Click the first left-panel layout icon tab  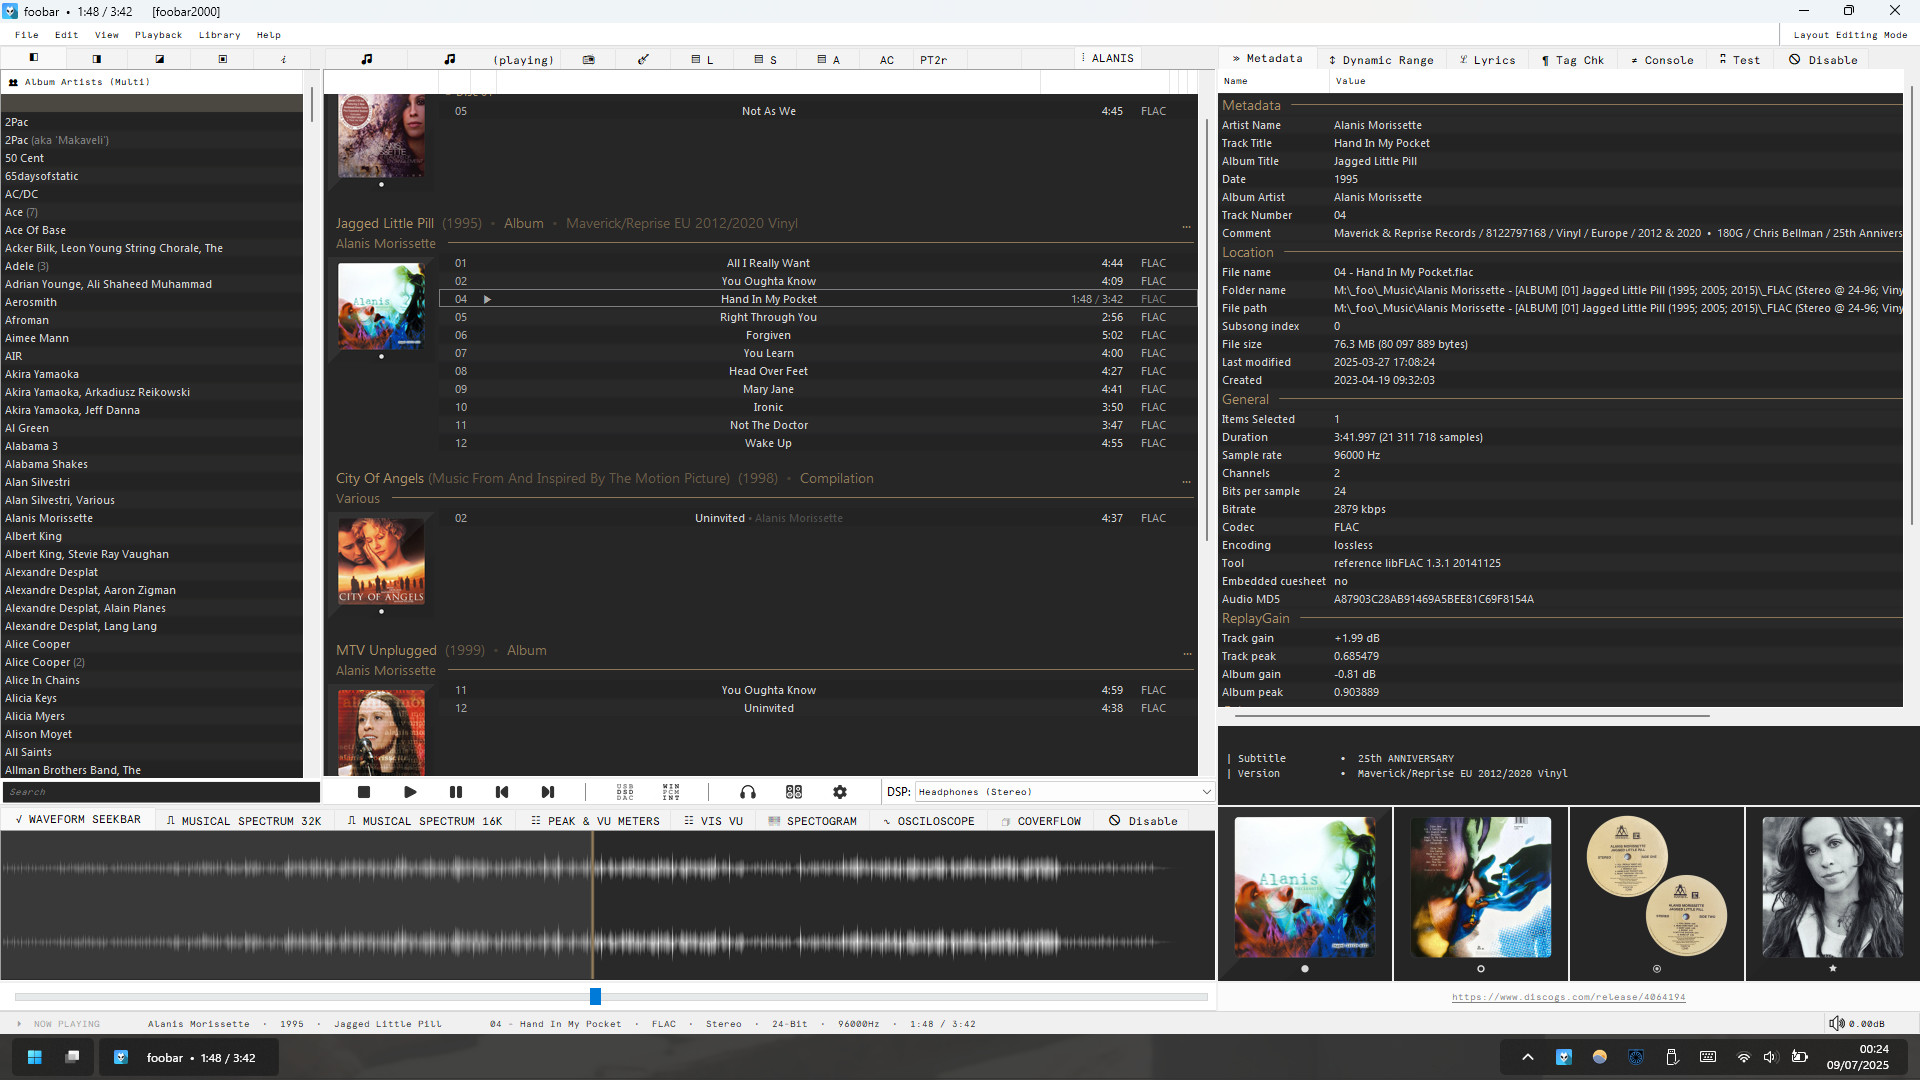click(x=34, y=58)
